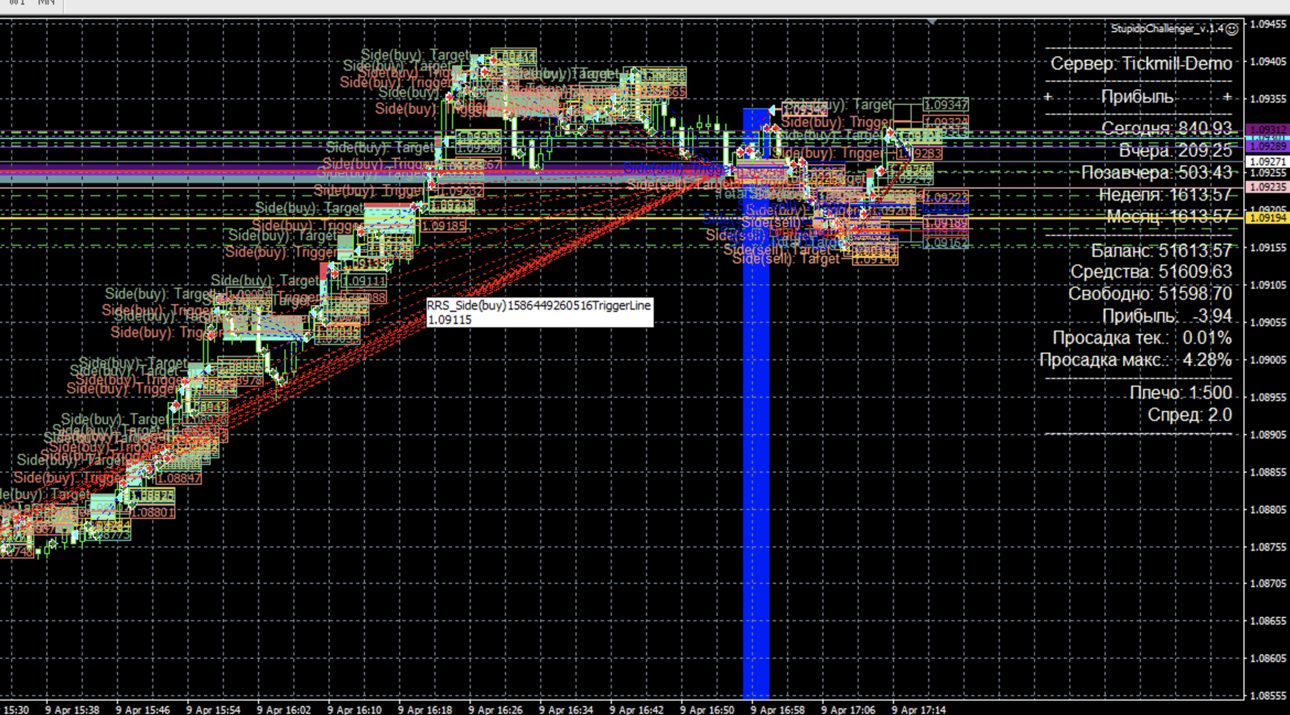Select the 1.09347 target price box
The image size is (1290, 715).
[945, 104]
